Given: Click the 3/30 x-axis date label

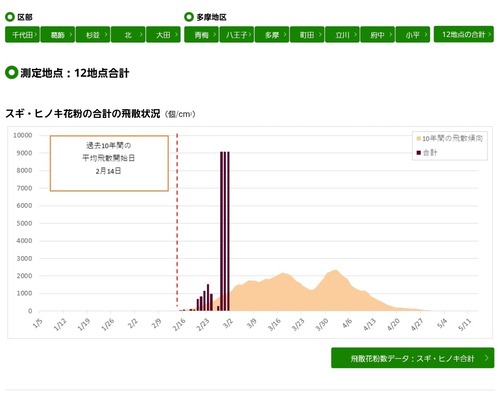Looking at the screenshot, I should 322,324.
